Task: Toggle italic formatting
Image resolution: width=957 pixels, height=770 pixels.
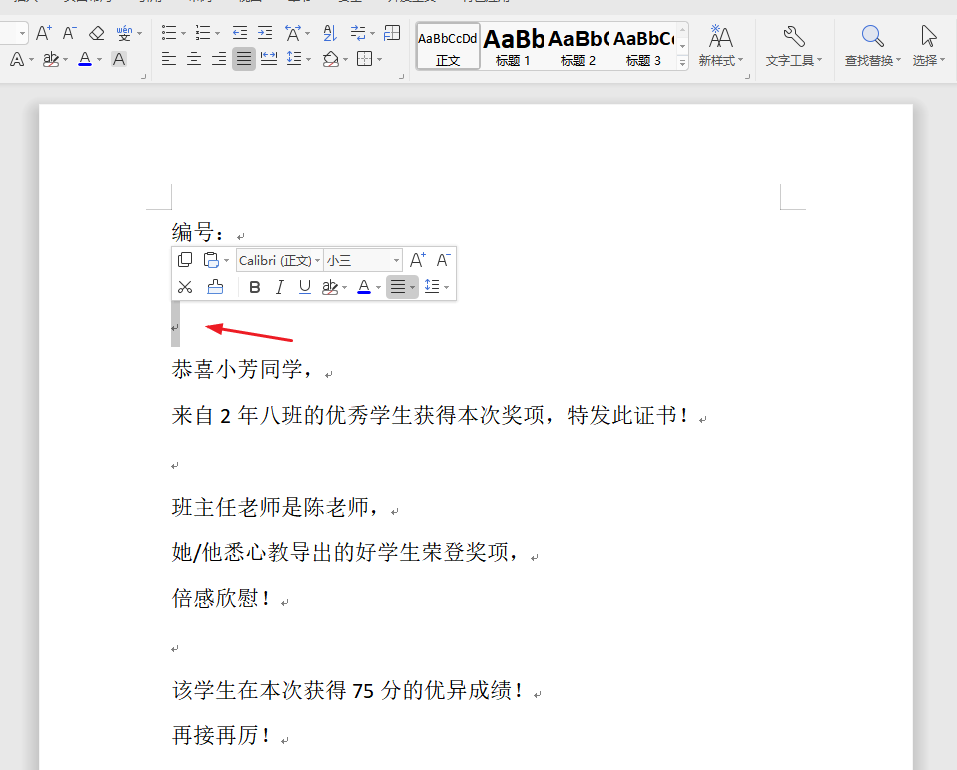Action: point(279,287)
